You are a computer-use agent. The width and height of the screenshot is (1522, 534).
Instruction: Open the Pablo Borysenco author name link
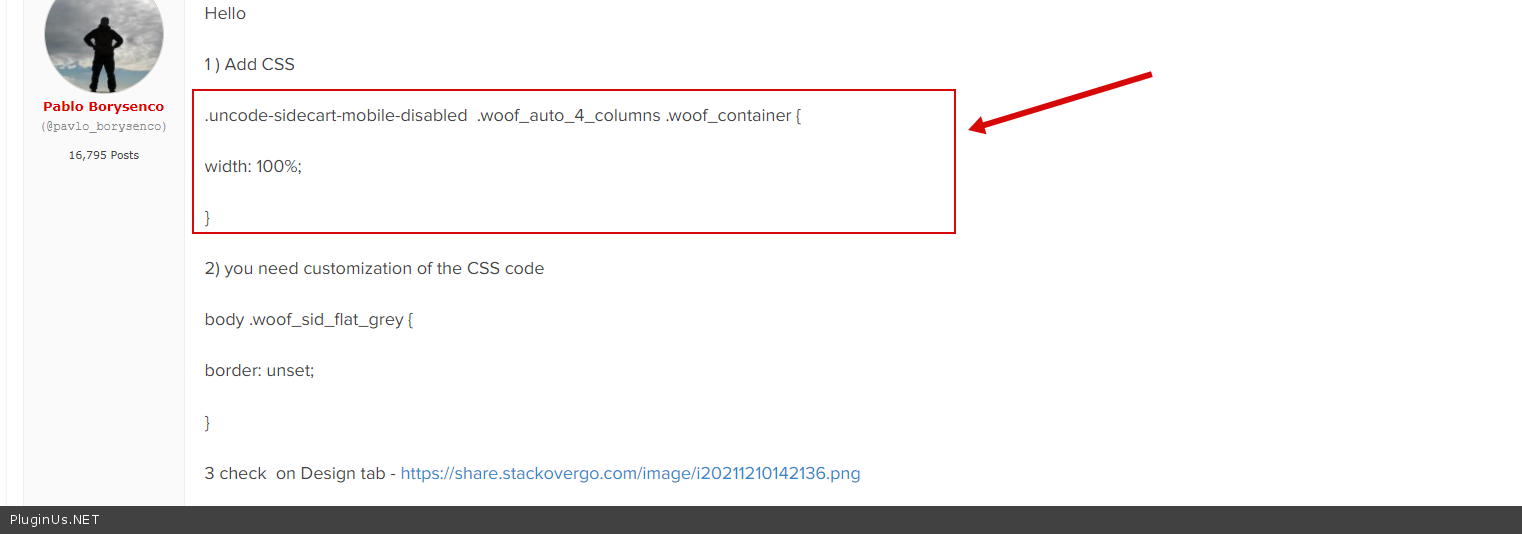click(x=103, y=107)
